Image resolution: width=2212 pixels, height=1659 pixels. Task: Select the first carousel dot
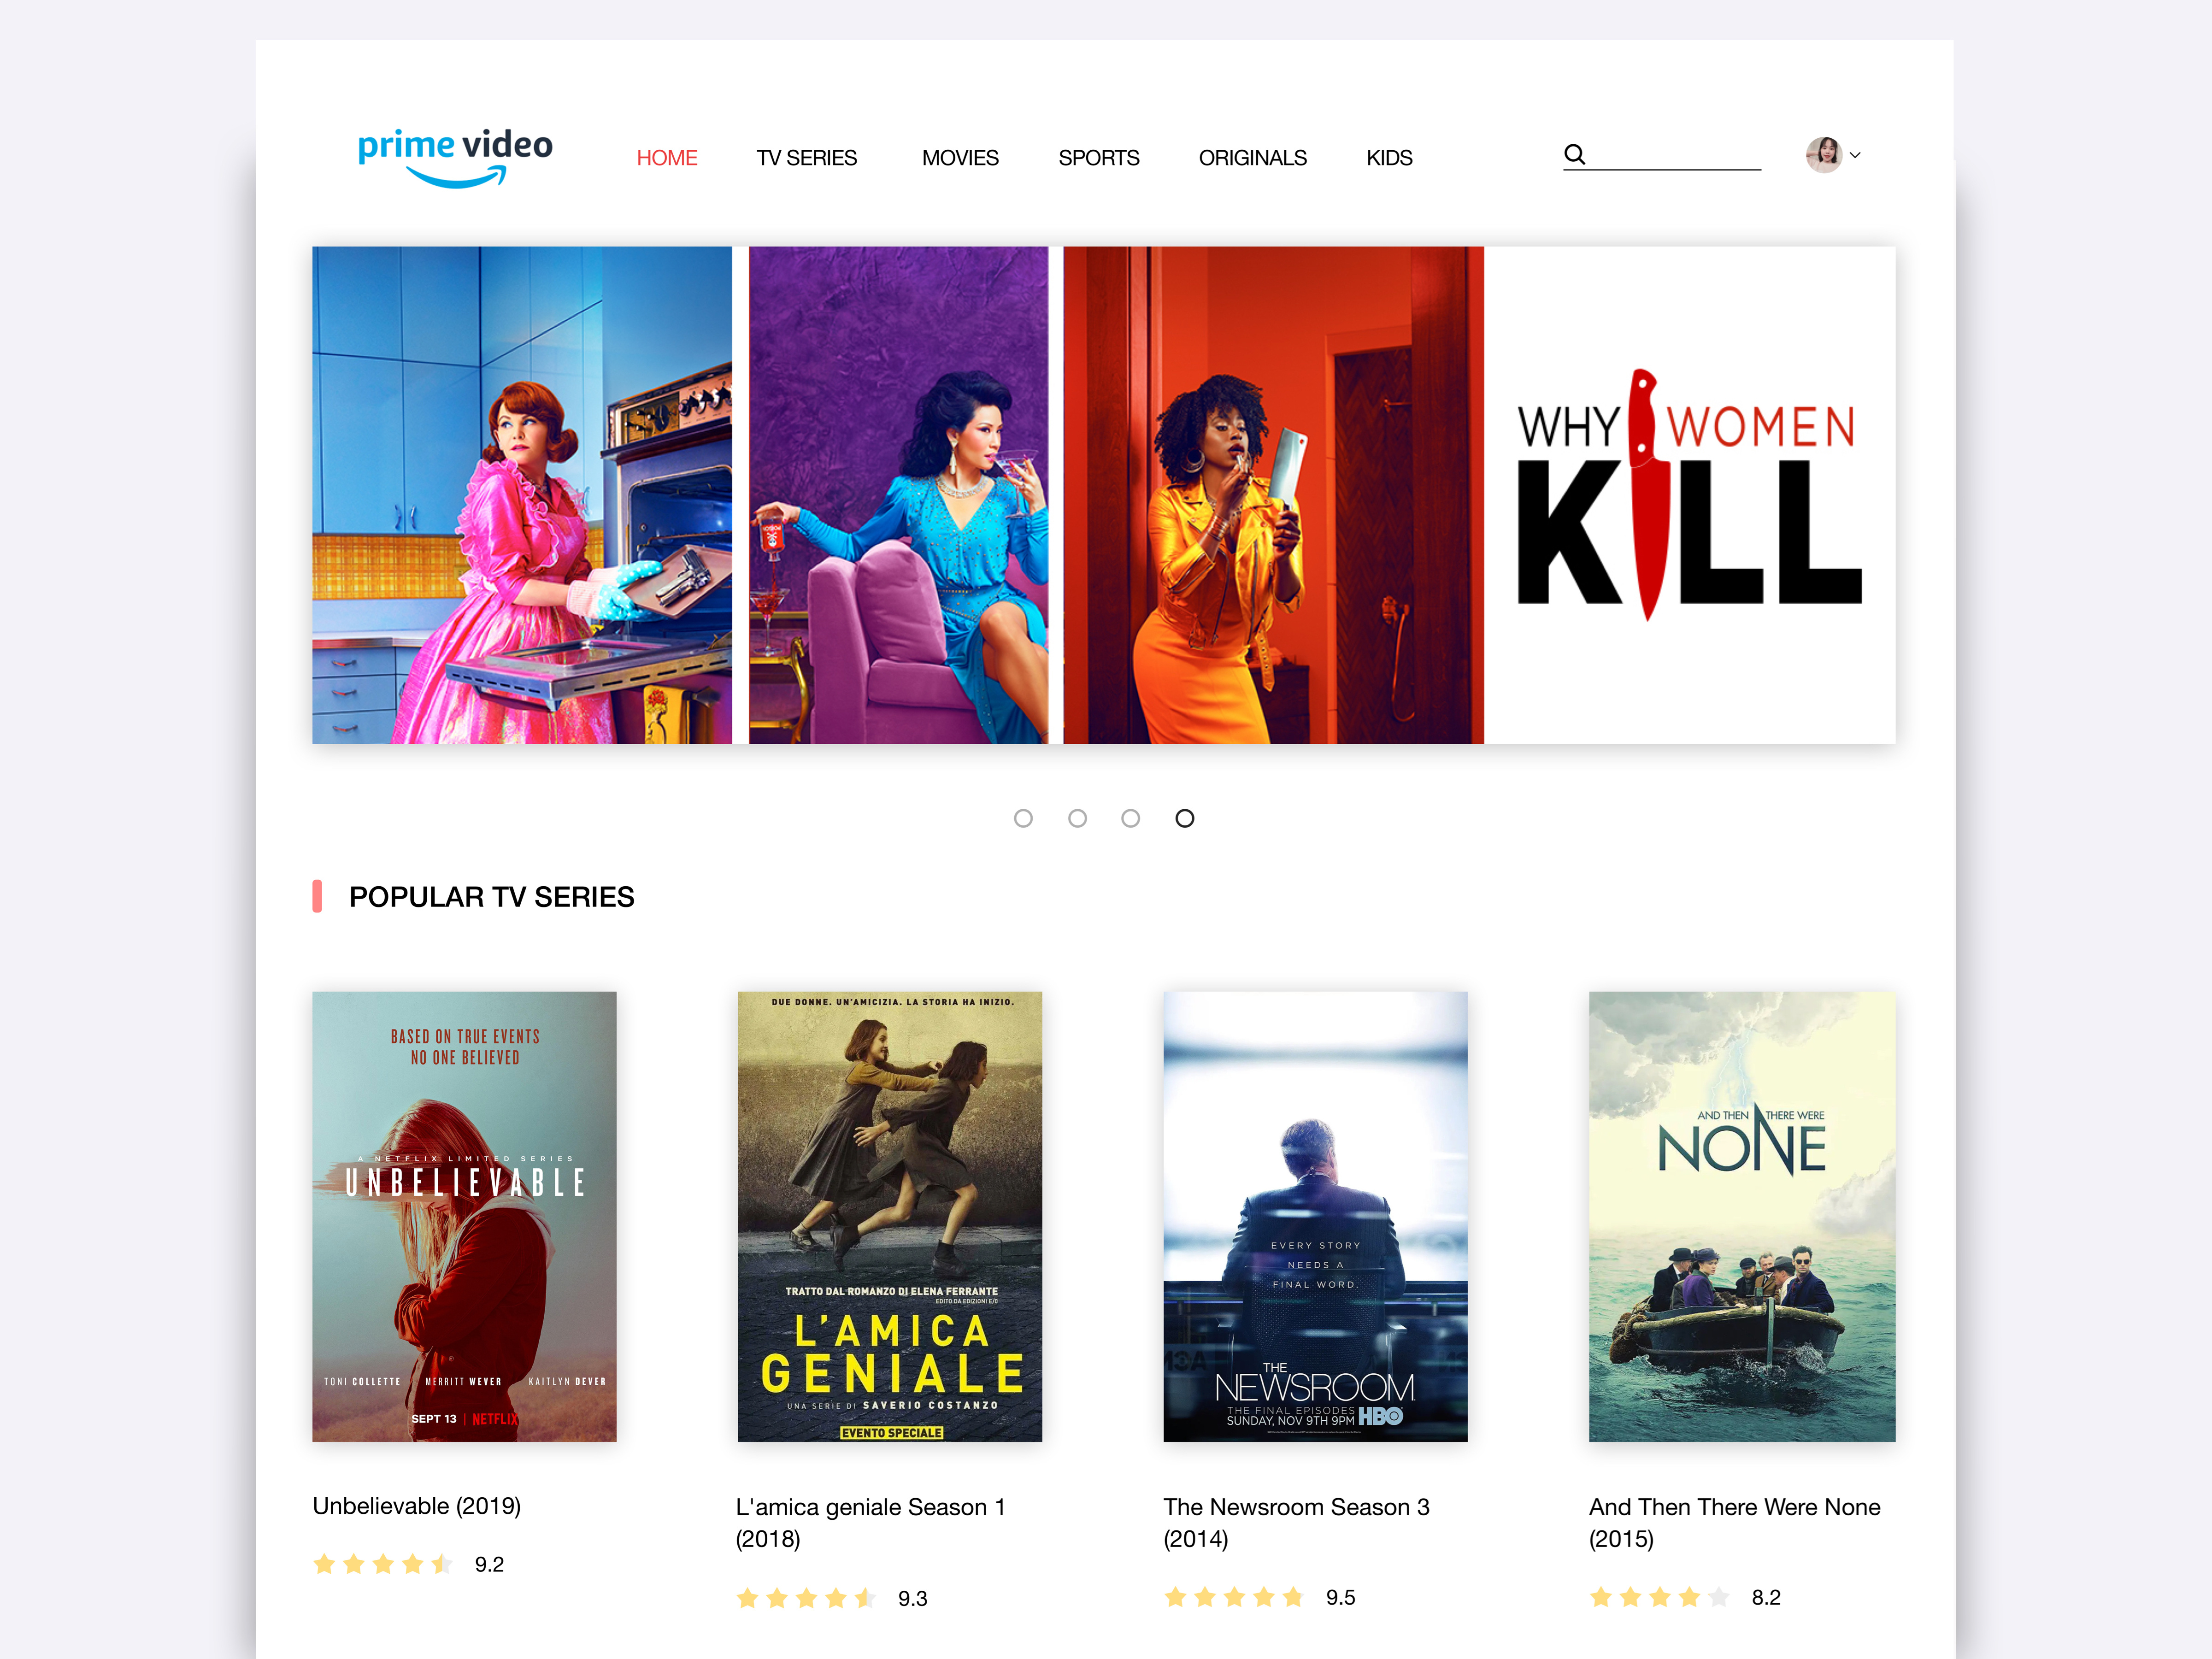coord(1023,818)
